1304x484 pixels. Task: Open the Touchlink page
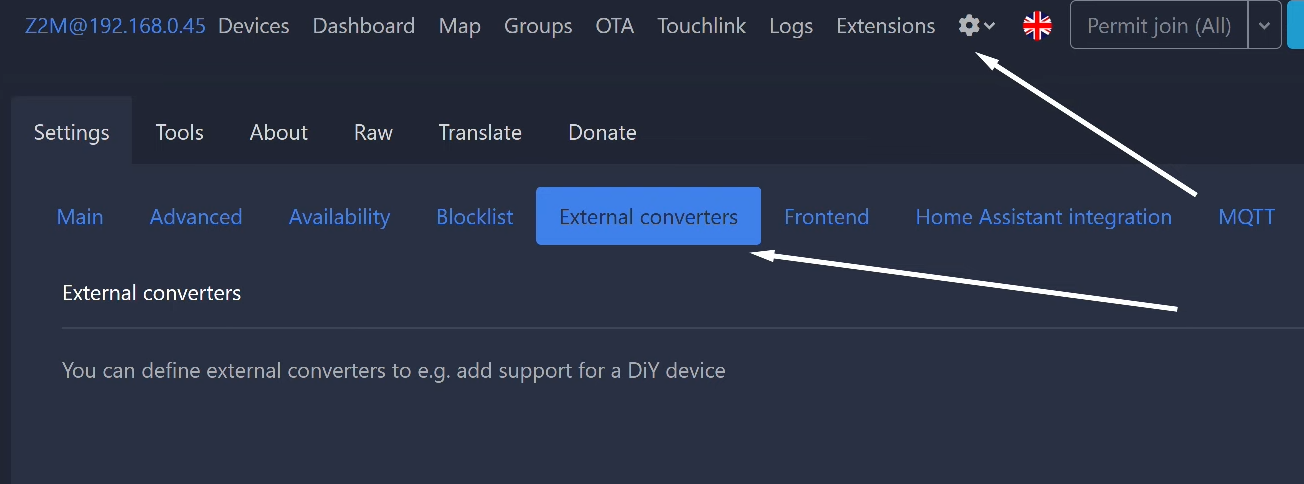(x=702, y=26)
